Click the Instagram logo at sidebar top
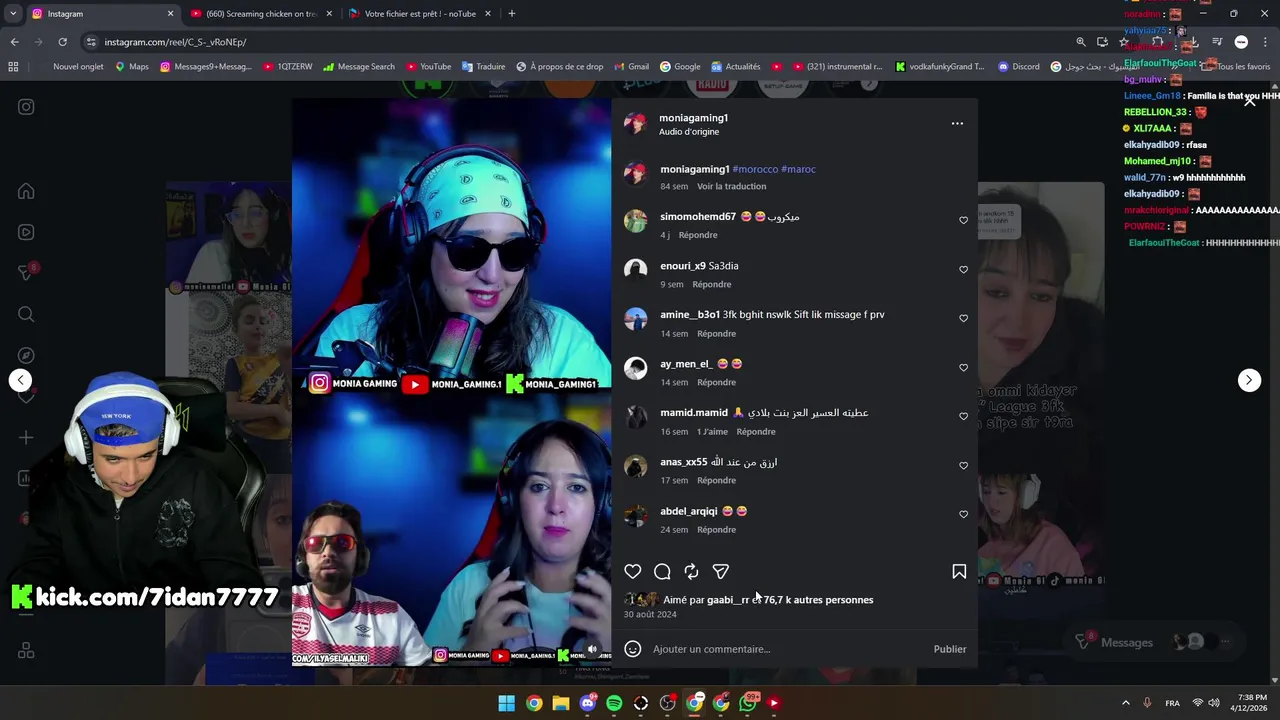Viewport: 1280px width, 720px height. [x=26, y=107]
